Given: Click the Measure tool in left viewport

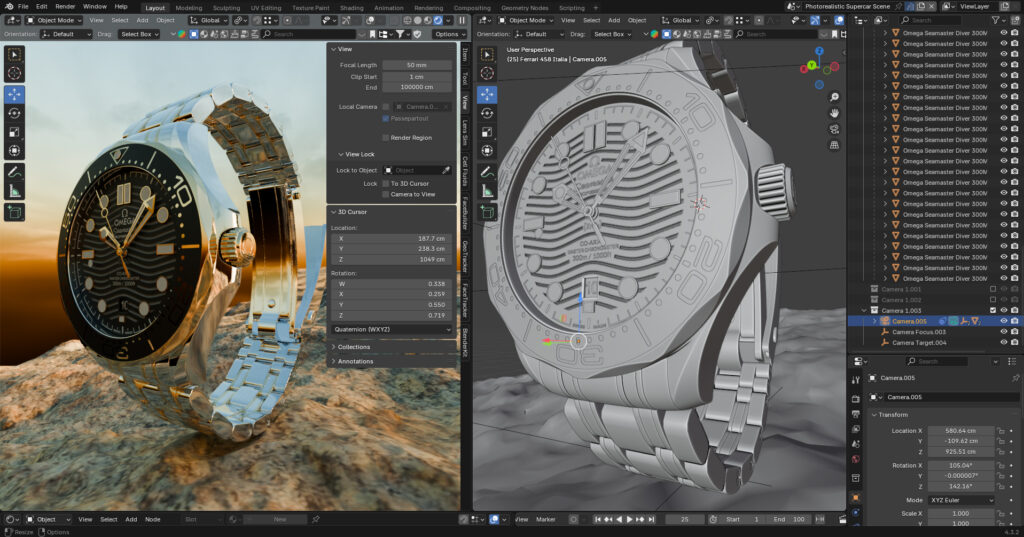Looking at the screenshot, I should (15, 190).
